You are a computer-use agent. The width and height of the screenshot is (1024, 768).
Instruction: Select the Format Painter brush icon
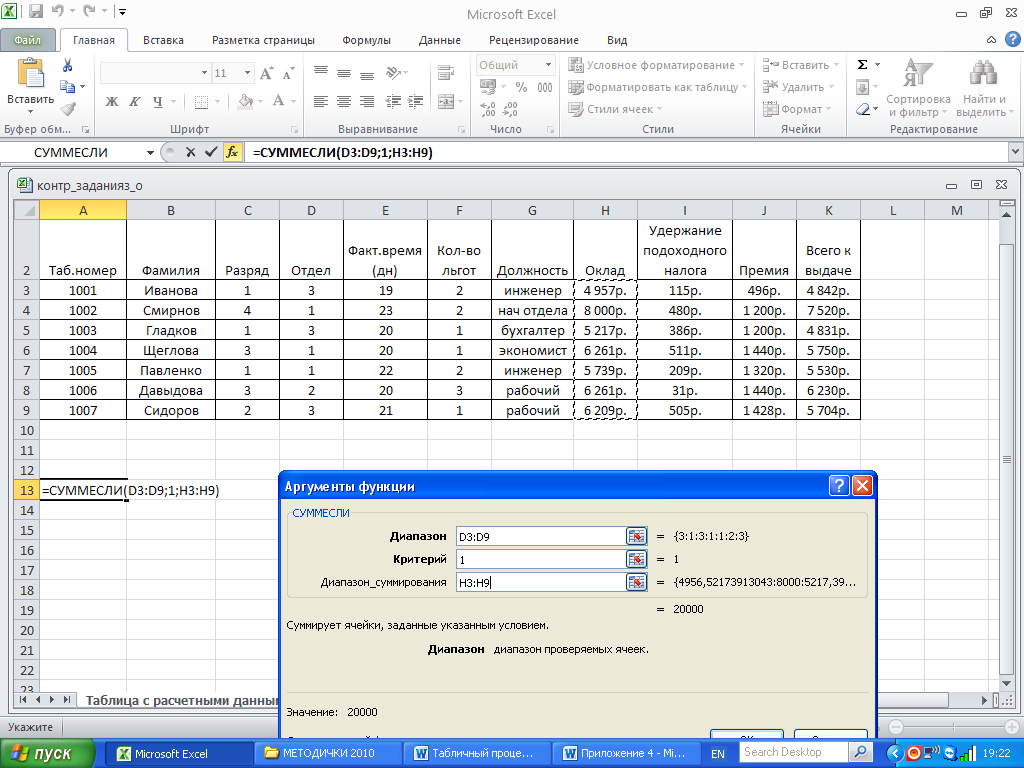coord(68,109)
